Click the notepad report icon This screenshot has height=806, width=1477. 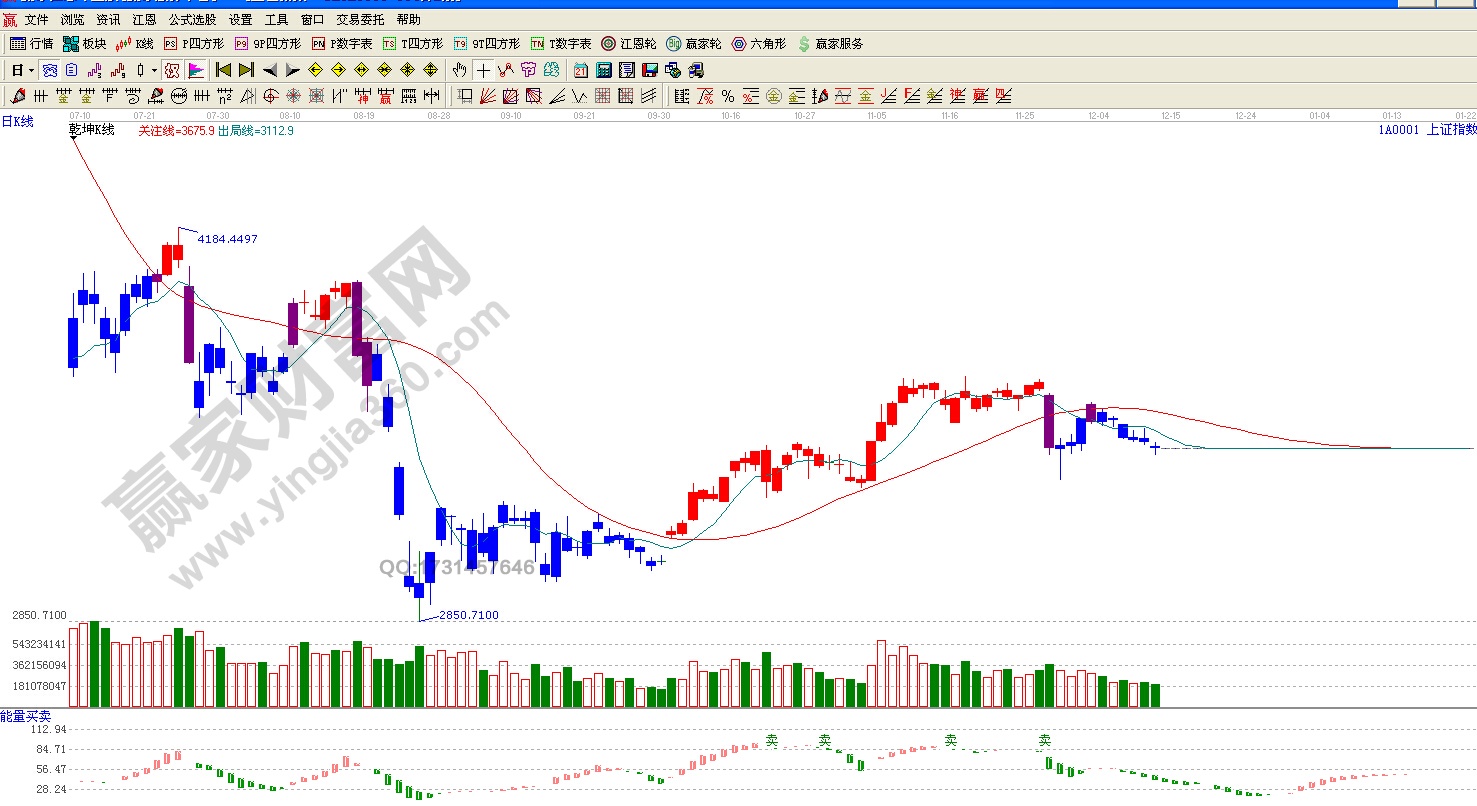point(627,70)
